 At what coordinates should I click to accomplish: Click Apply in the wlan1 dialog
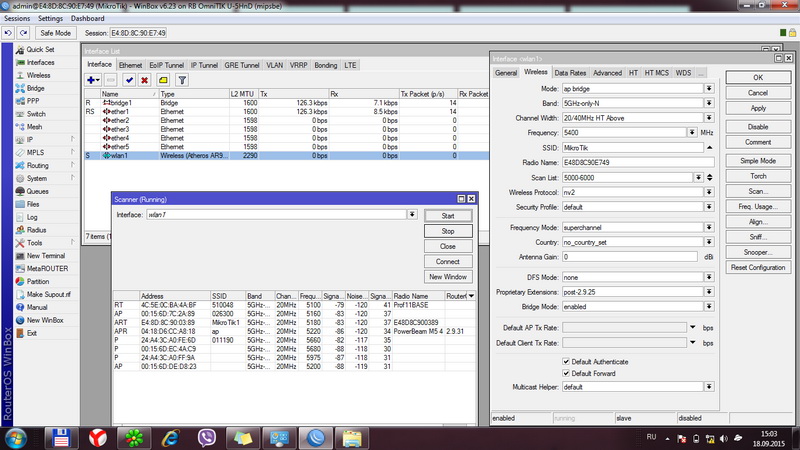[x=758, y=108]
